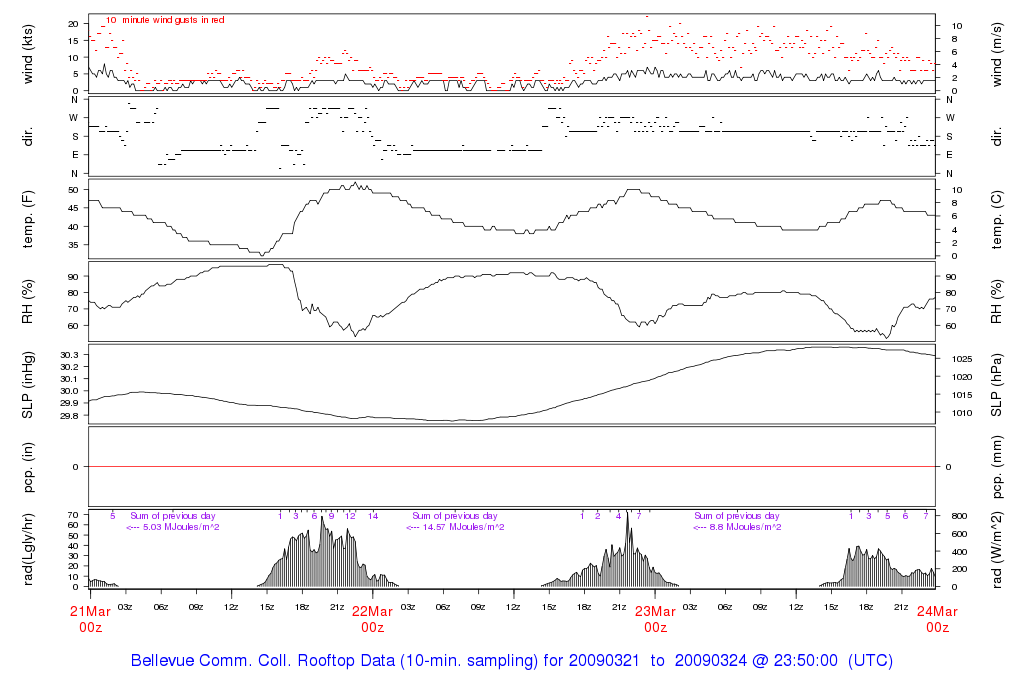
Task: Click the "rad(Lgly/hr)" axis label
Action: [27, 549]
